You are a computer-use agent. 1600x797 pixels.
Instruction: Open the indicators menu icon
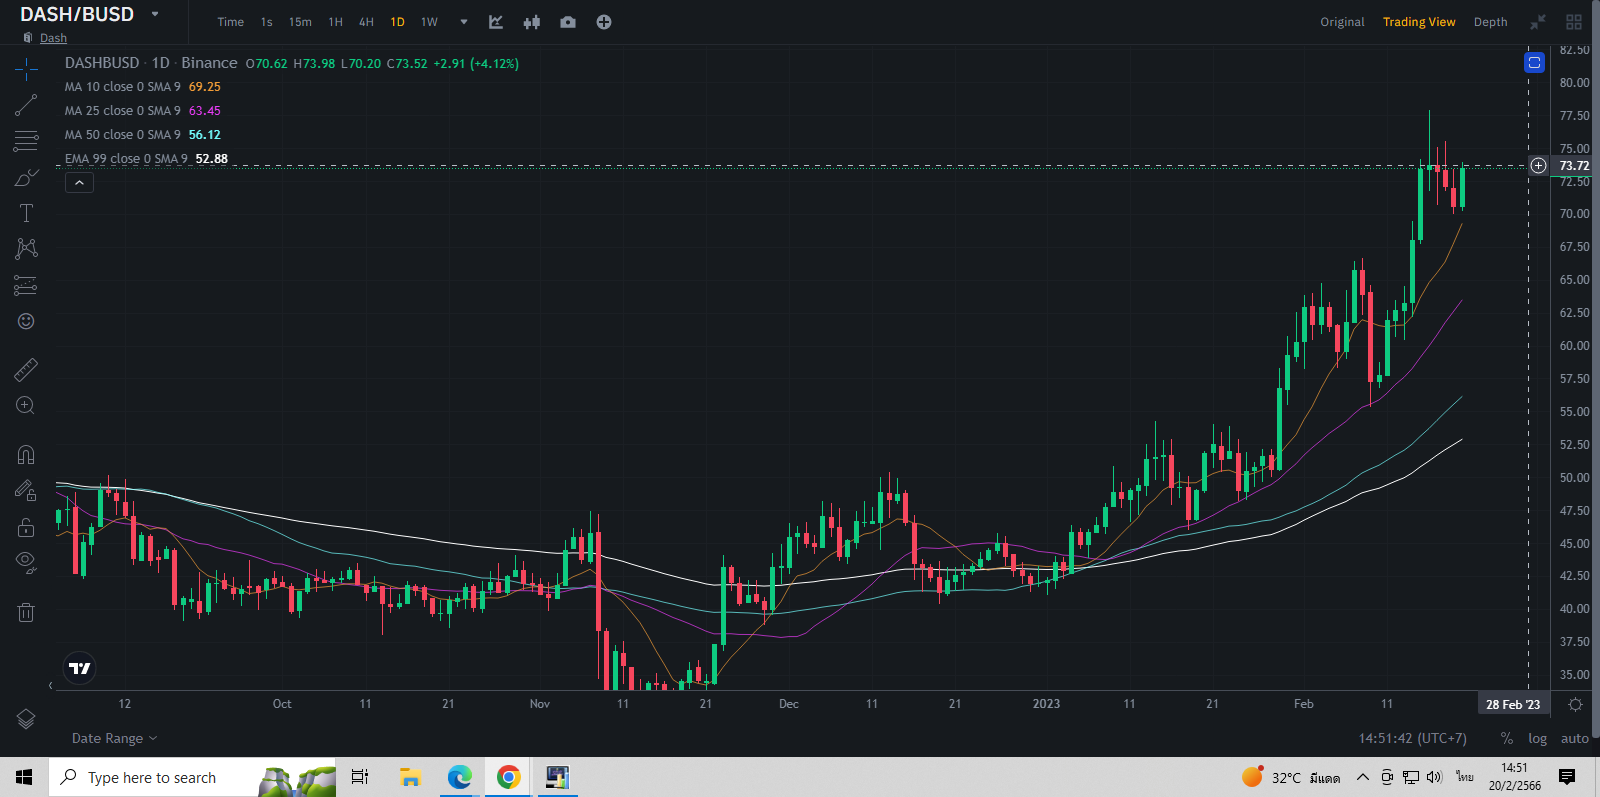(x=496, y=22)
